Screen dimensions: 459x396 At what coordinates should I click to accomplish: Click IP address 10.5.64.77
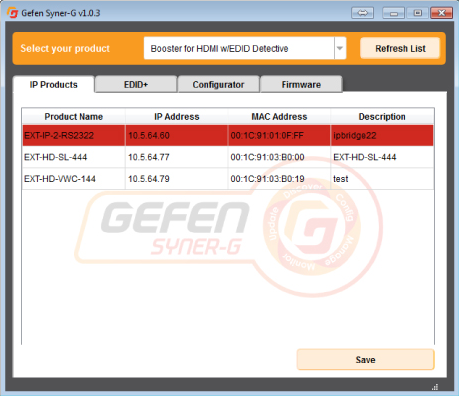[x=177, y=157]
